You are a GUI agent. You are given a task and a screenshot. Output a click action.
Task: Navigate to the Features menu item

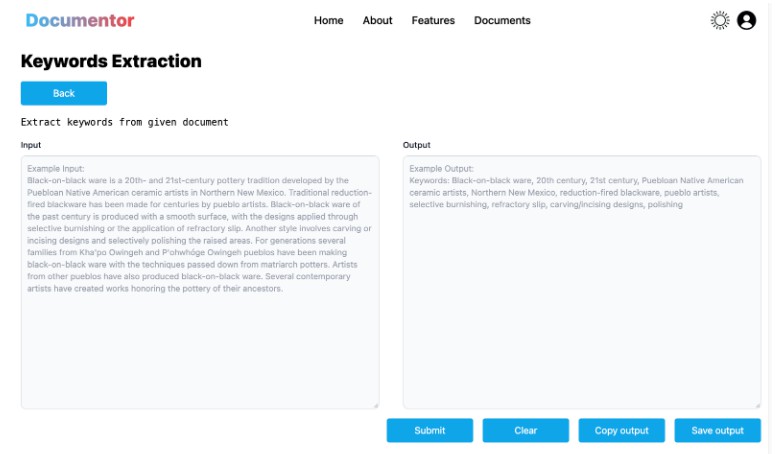click(433, 20)
